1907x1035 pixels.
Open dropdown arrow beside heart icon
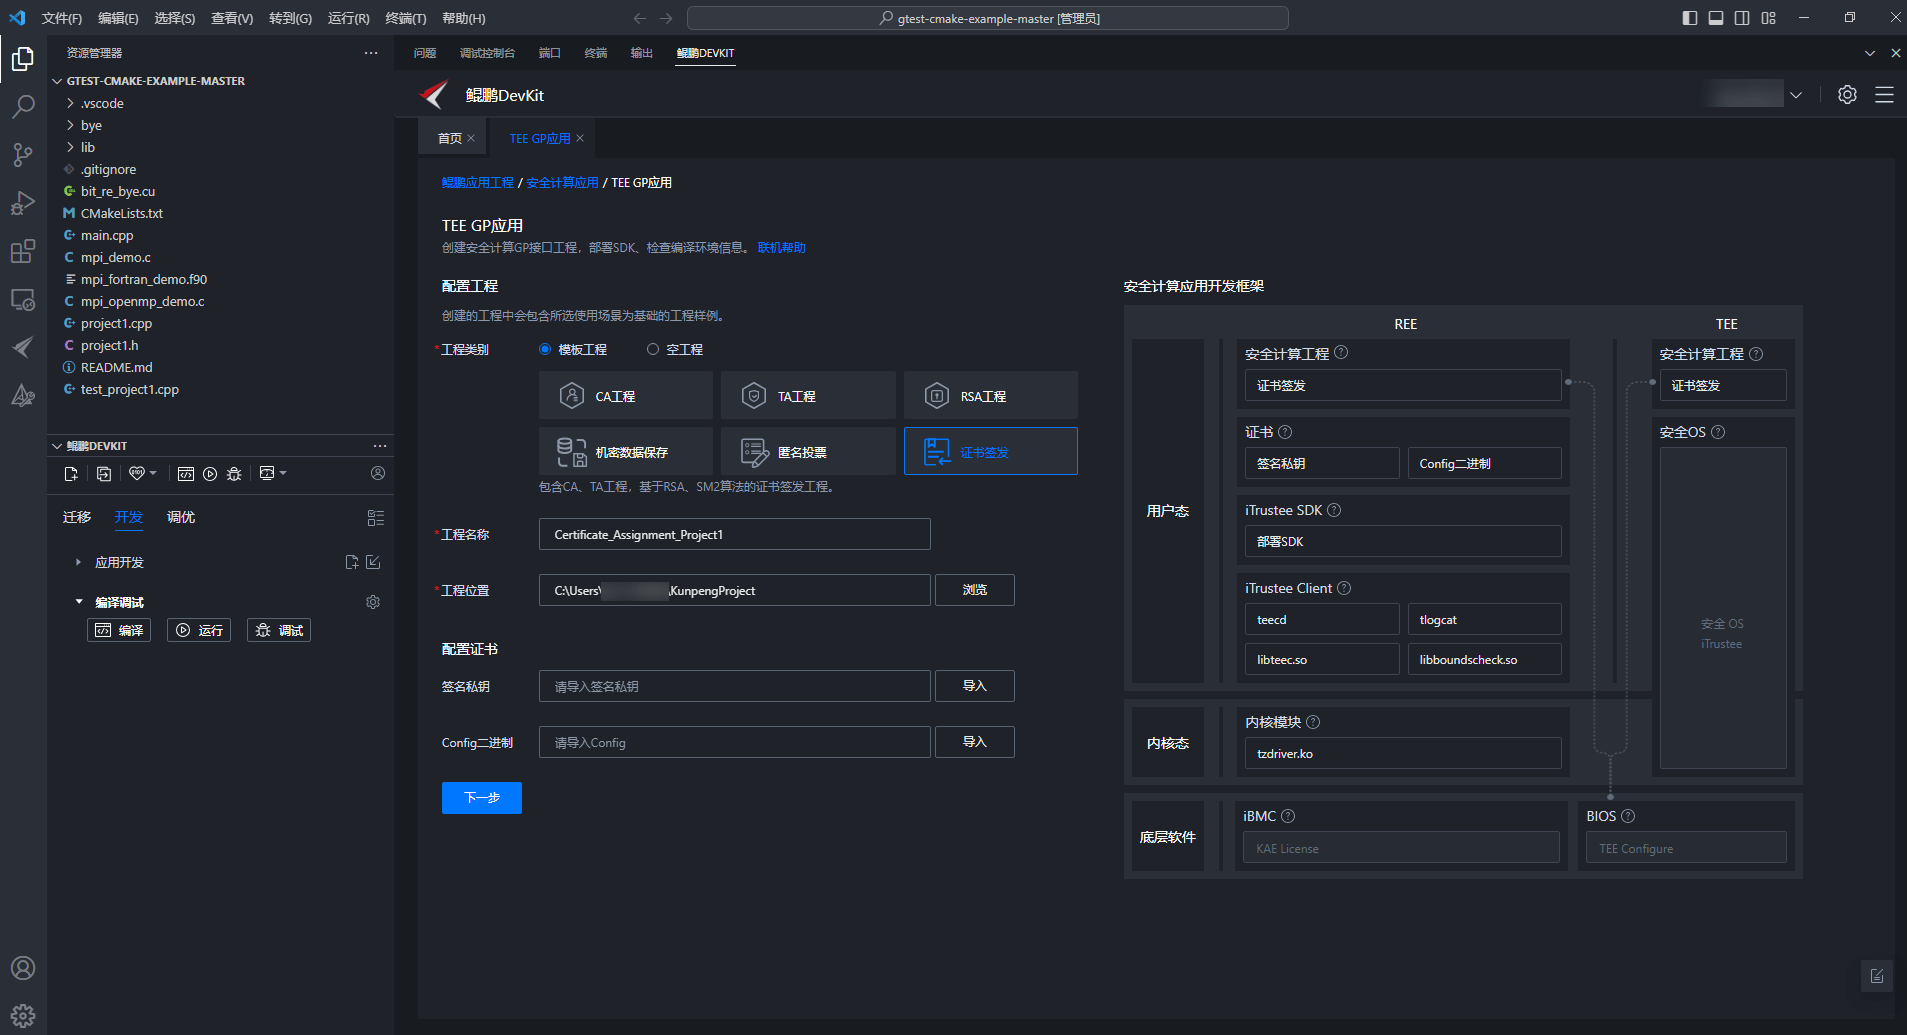pos(153,473)
